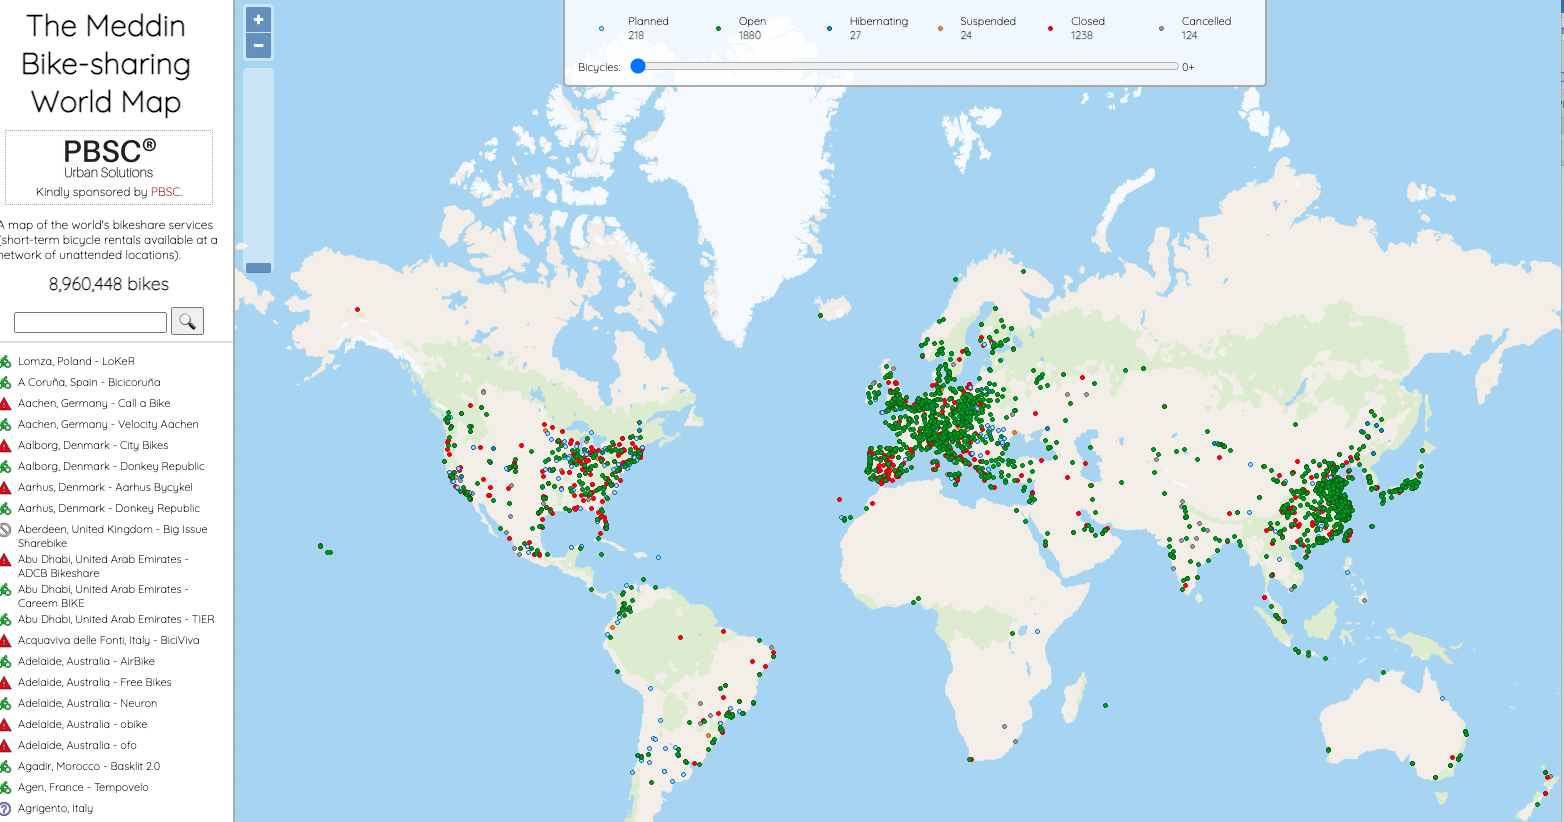The height and width of the screenshot is (822, 1564).
Task: Click the map zoom in plus button
Action: click(258, 20)
